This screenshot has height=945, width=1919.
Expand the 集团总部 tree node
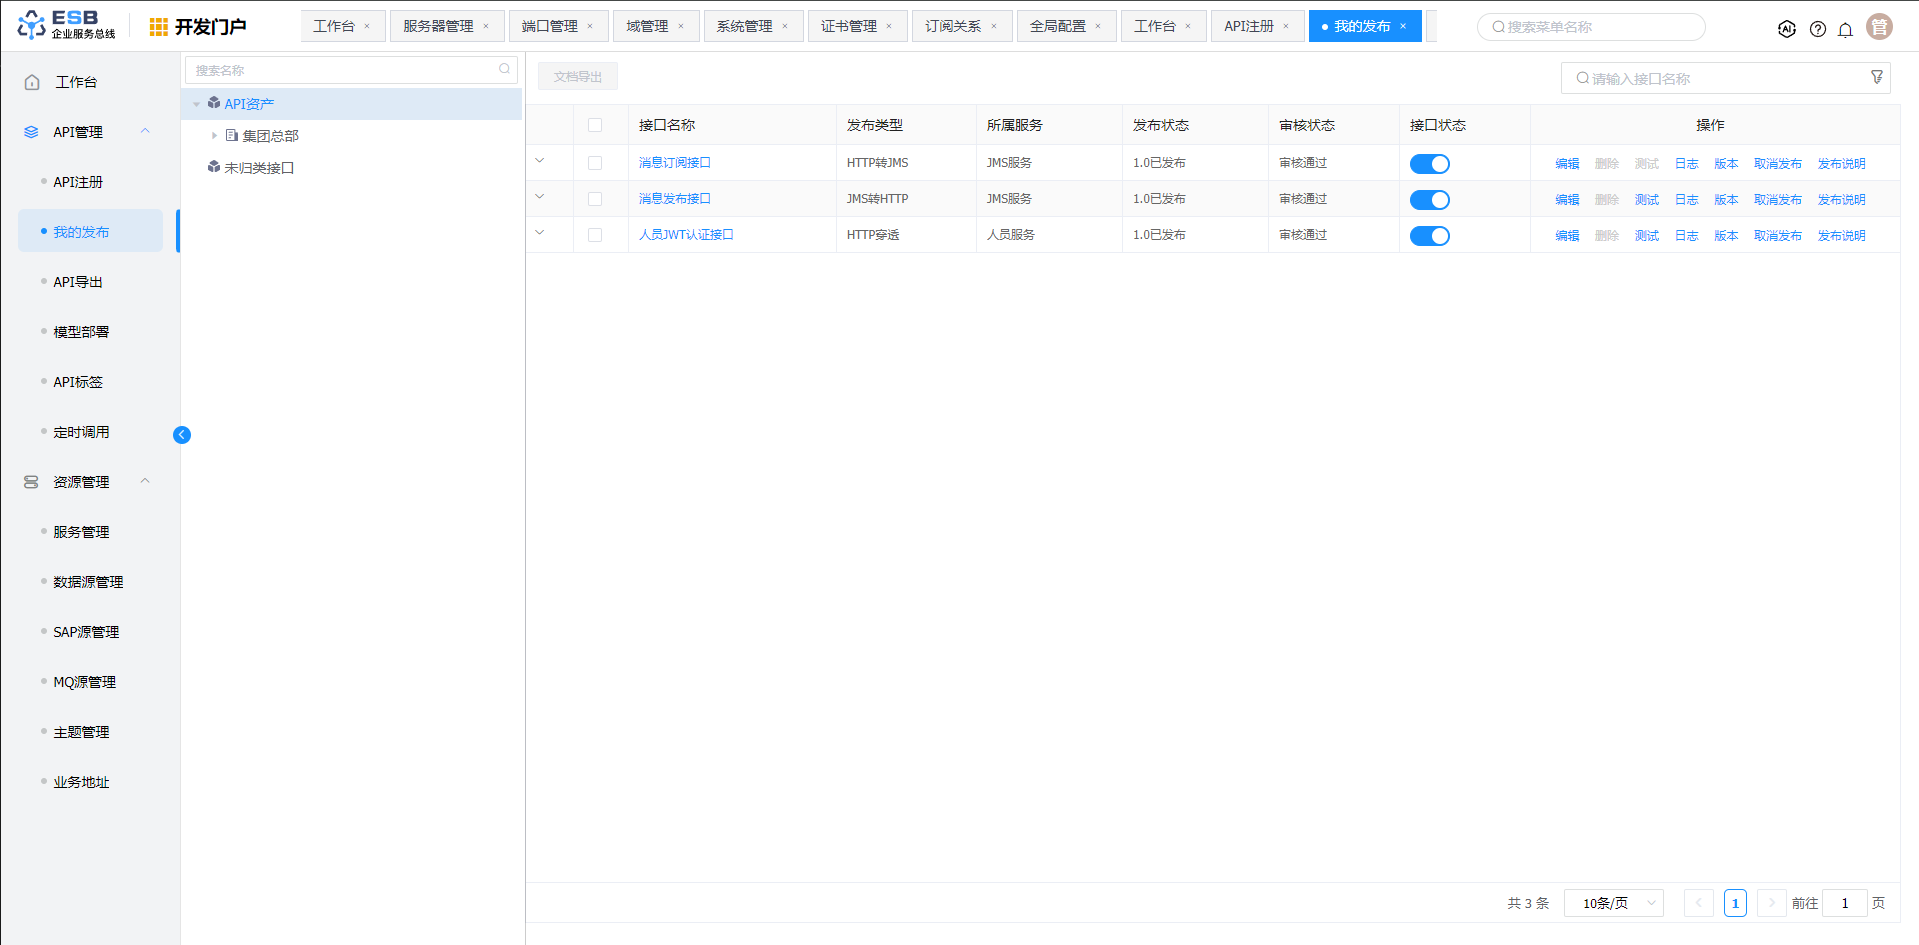[x=214, y=136]
